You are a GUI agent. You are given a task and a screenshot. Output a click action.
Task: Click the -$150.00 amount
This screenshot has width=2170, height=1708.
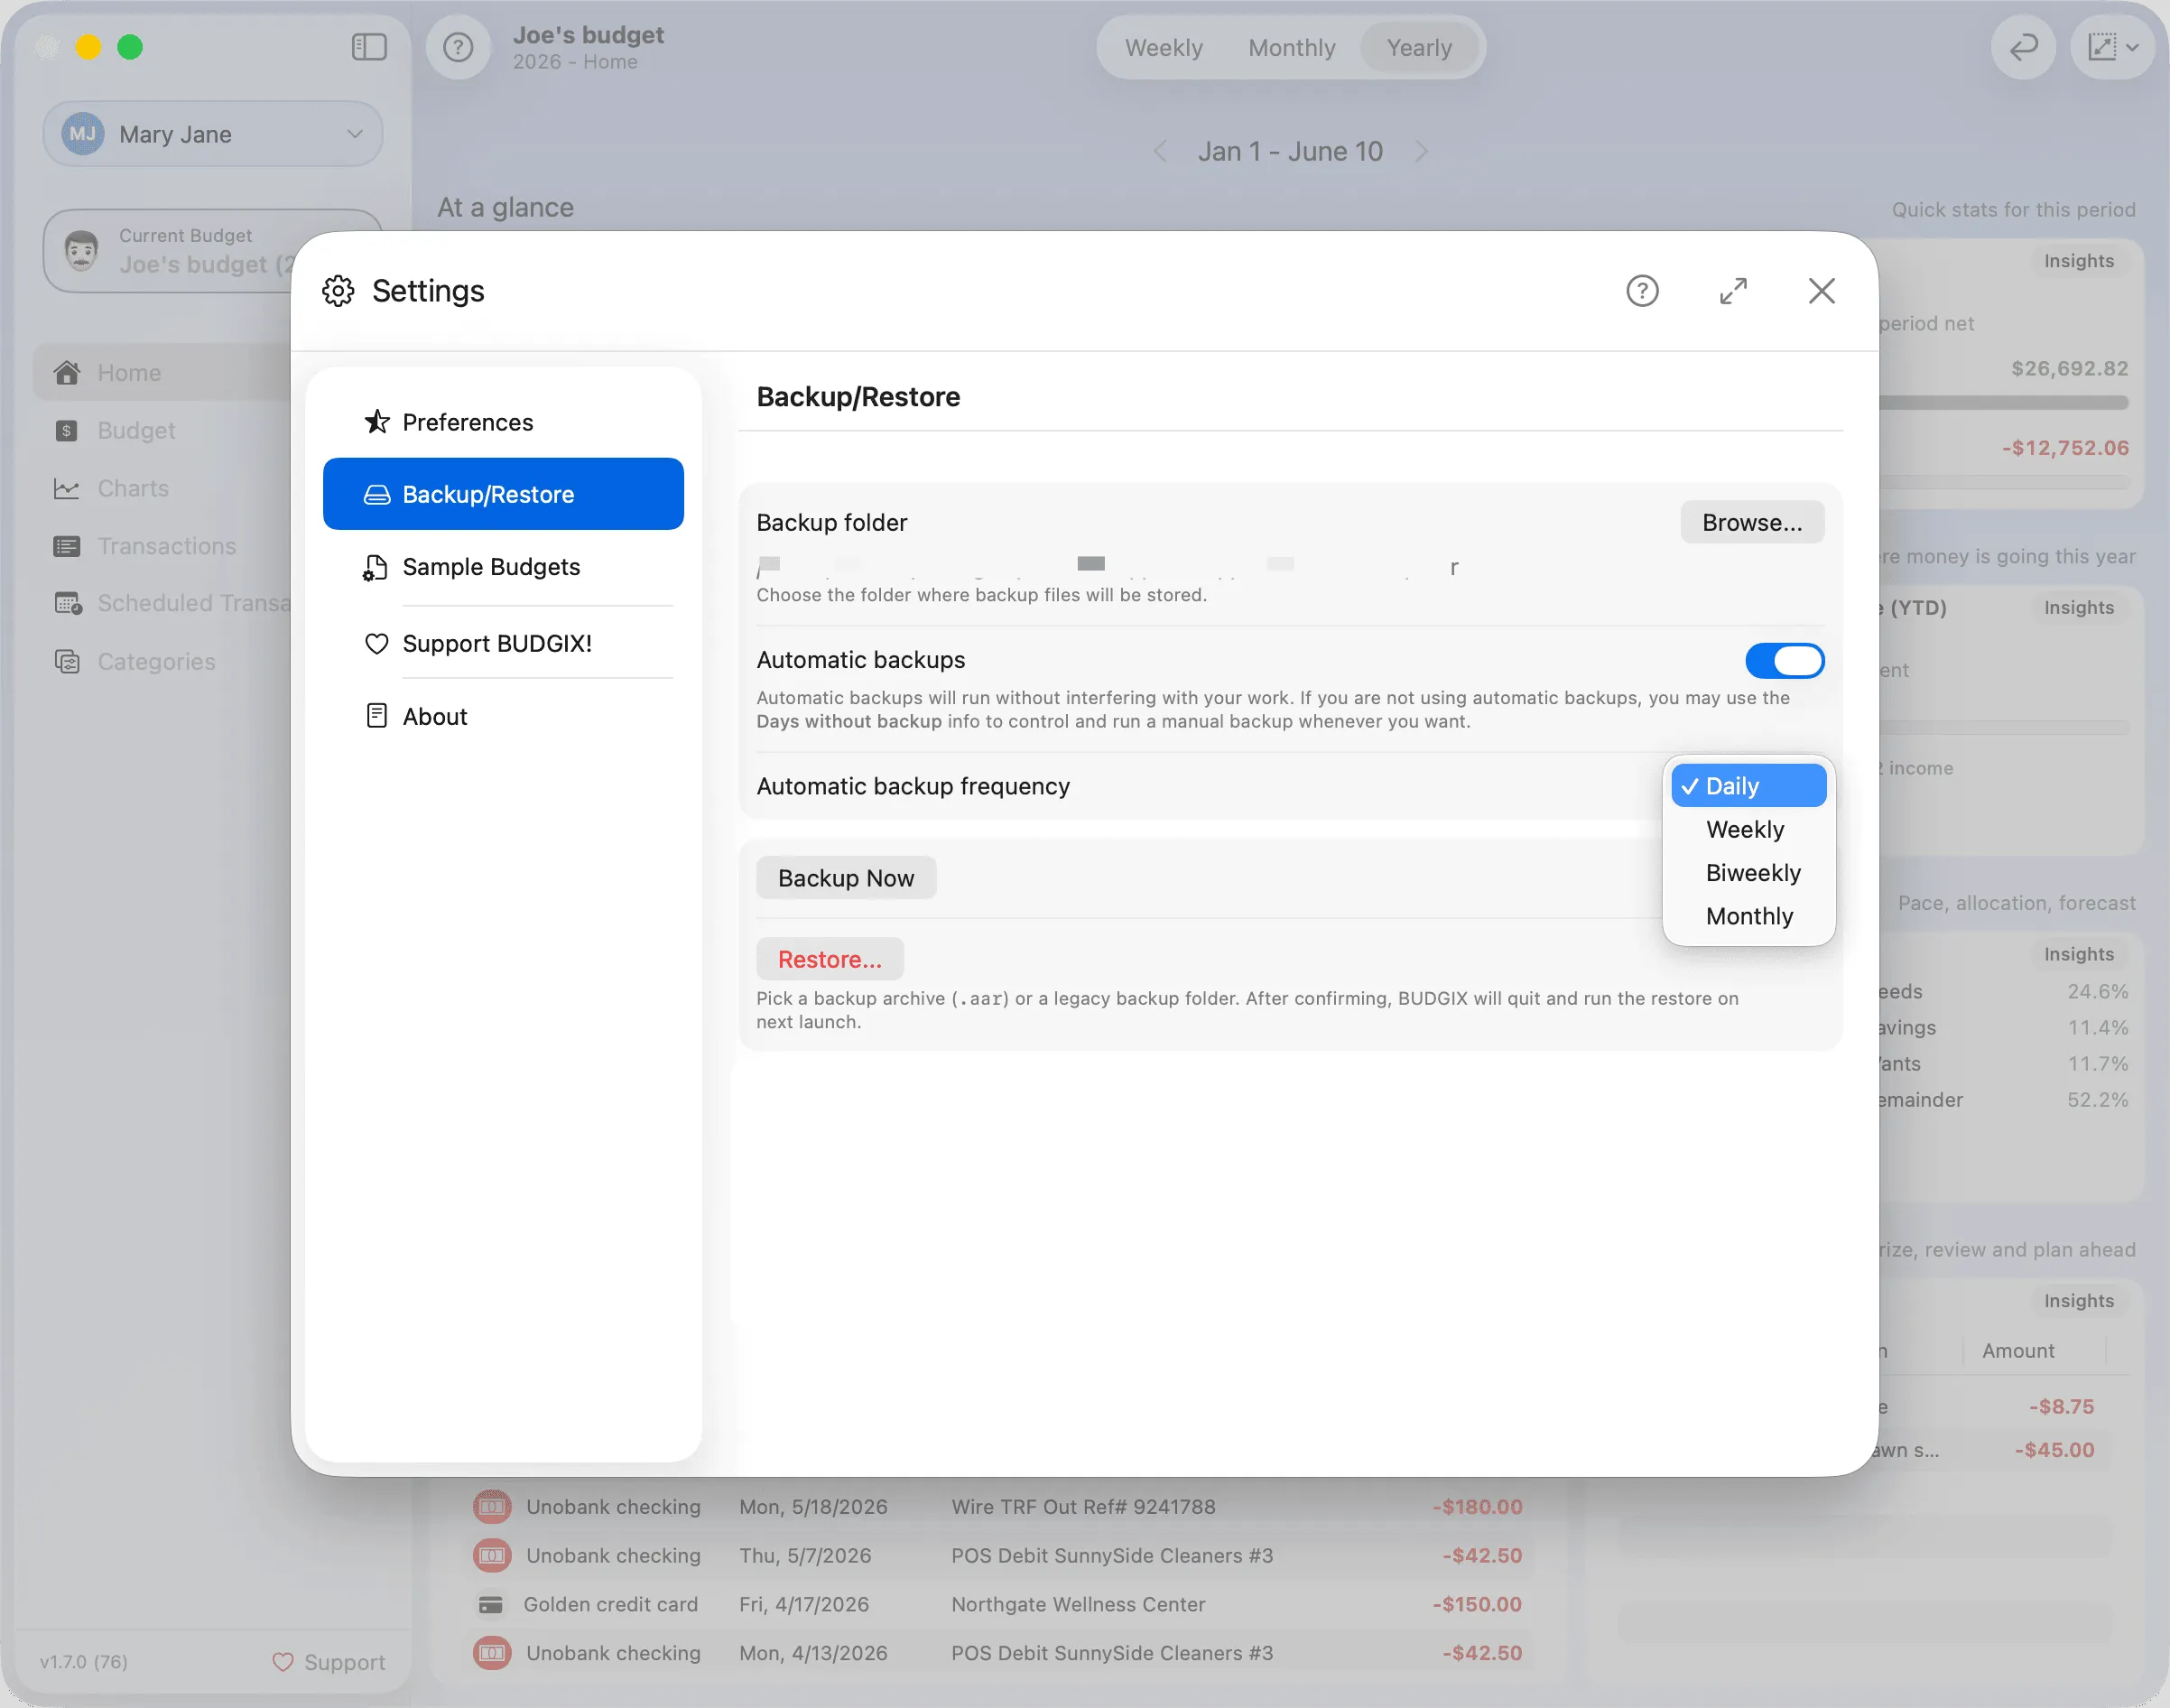click(1476, 1604)
